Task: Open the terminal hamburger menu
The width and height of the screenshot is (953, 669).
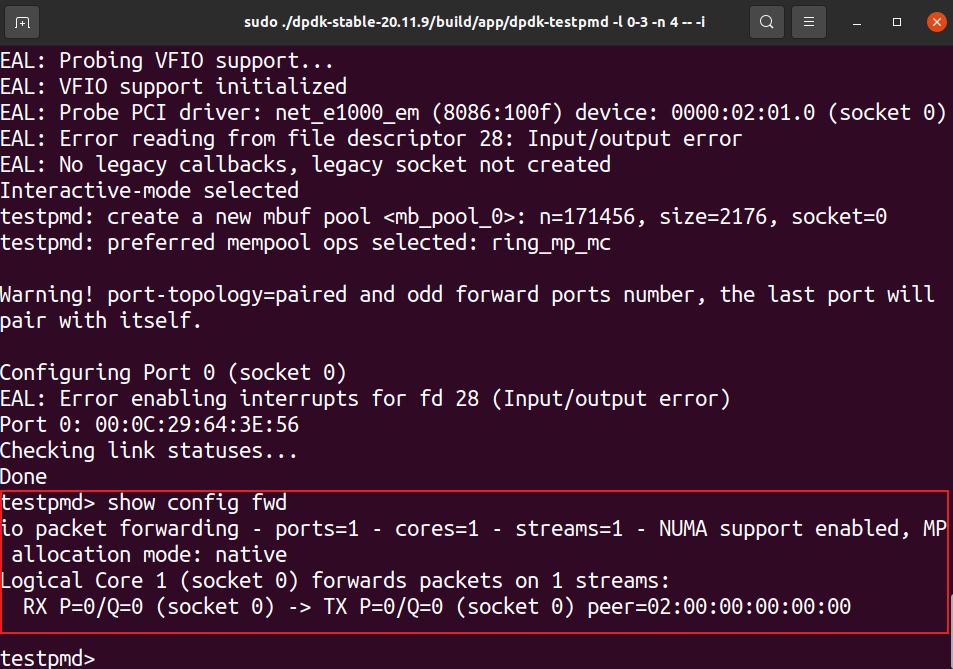Action: click(811, 21)
